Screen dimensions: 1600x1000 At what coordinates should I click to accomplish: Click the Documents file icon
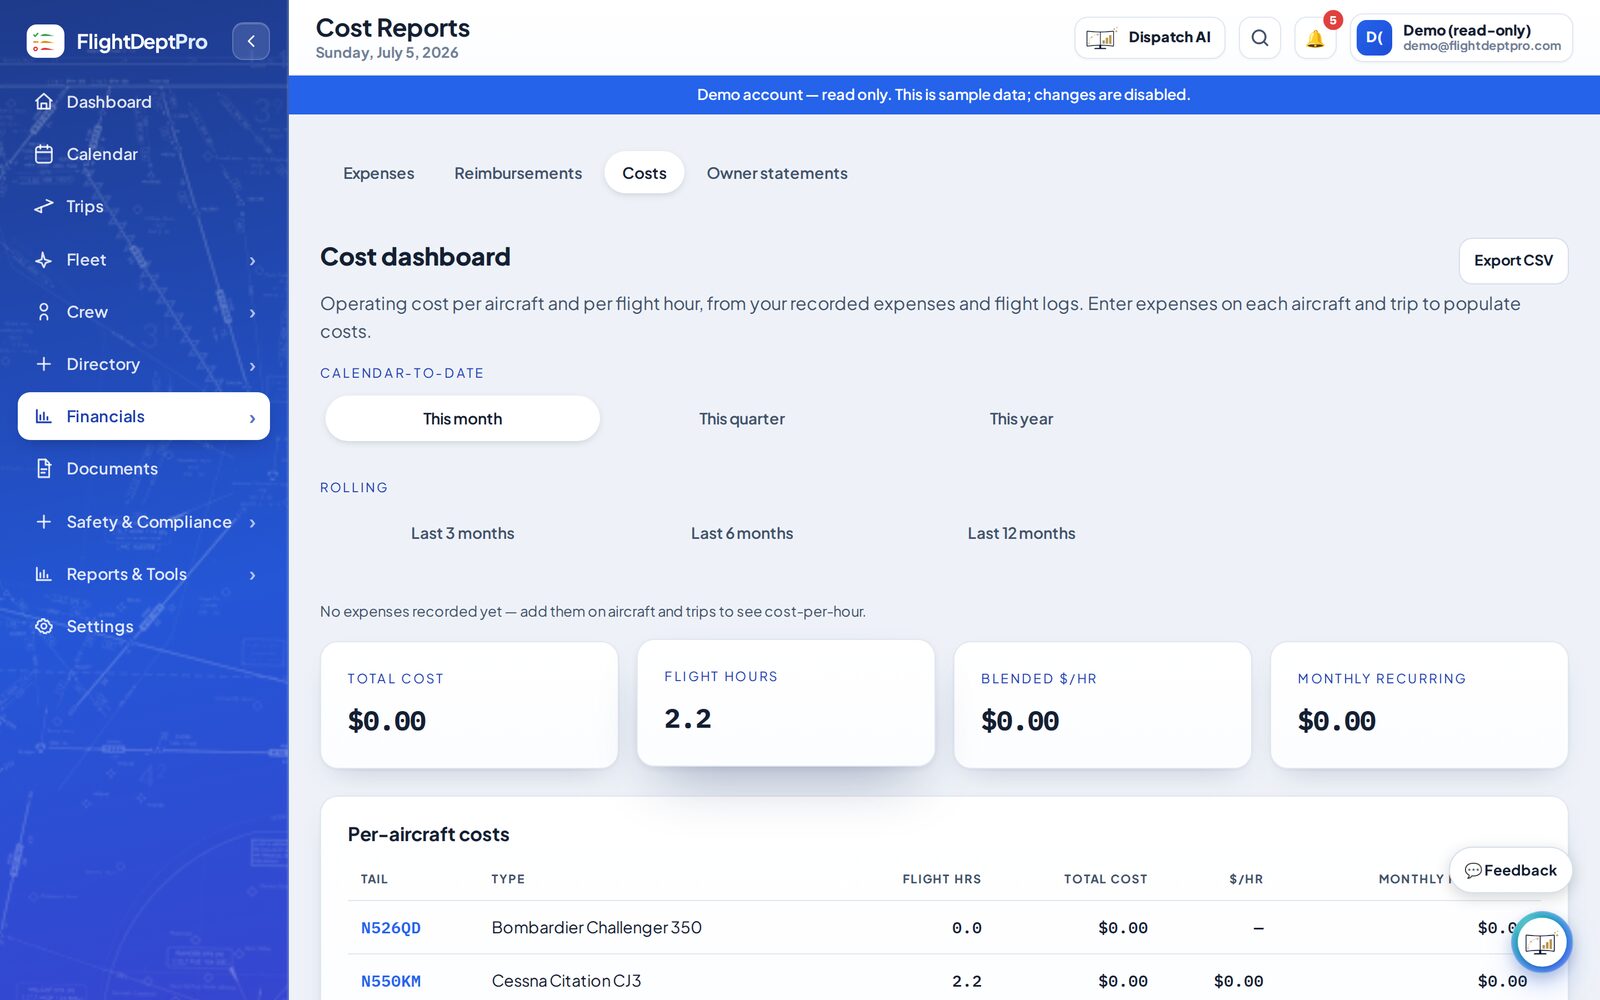click(x=43, y=468)
